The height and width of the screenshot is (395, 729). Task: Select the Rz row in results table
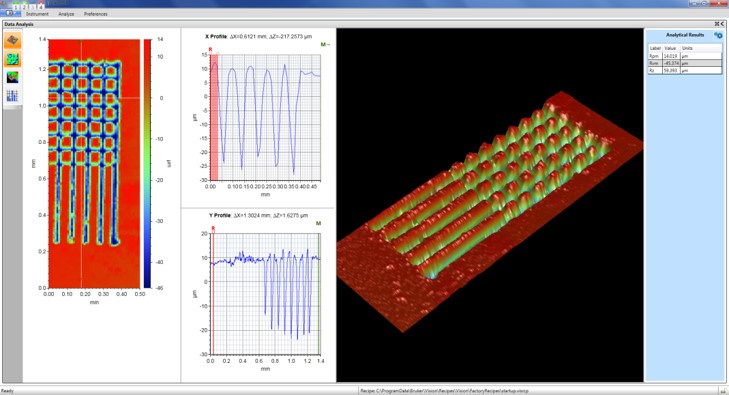coord(685,70)
